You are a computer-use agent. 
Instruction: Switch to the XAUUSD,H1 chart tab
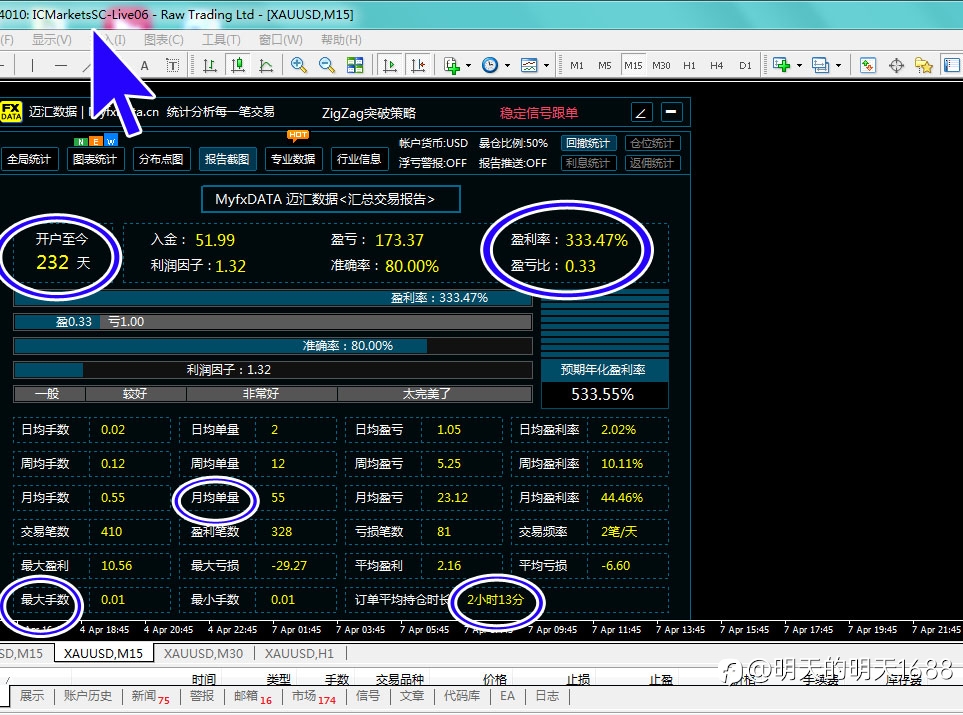299,654
